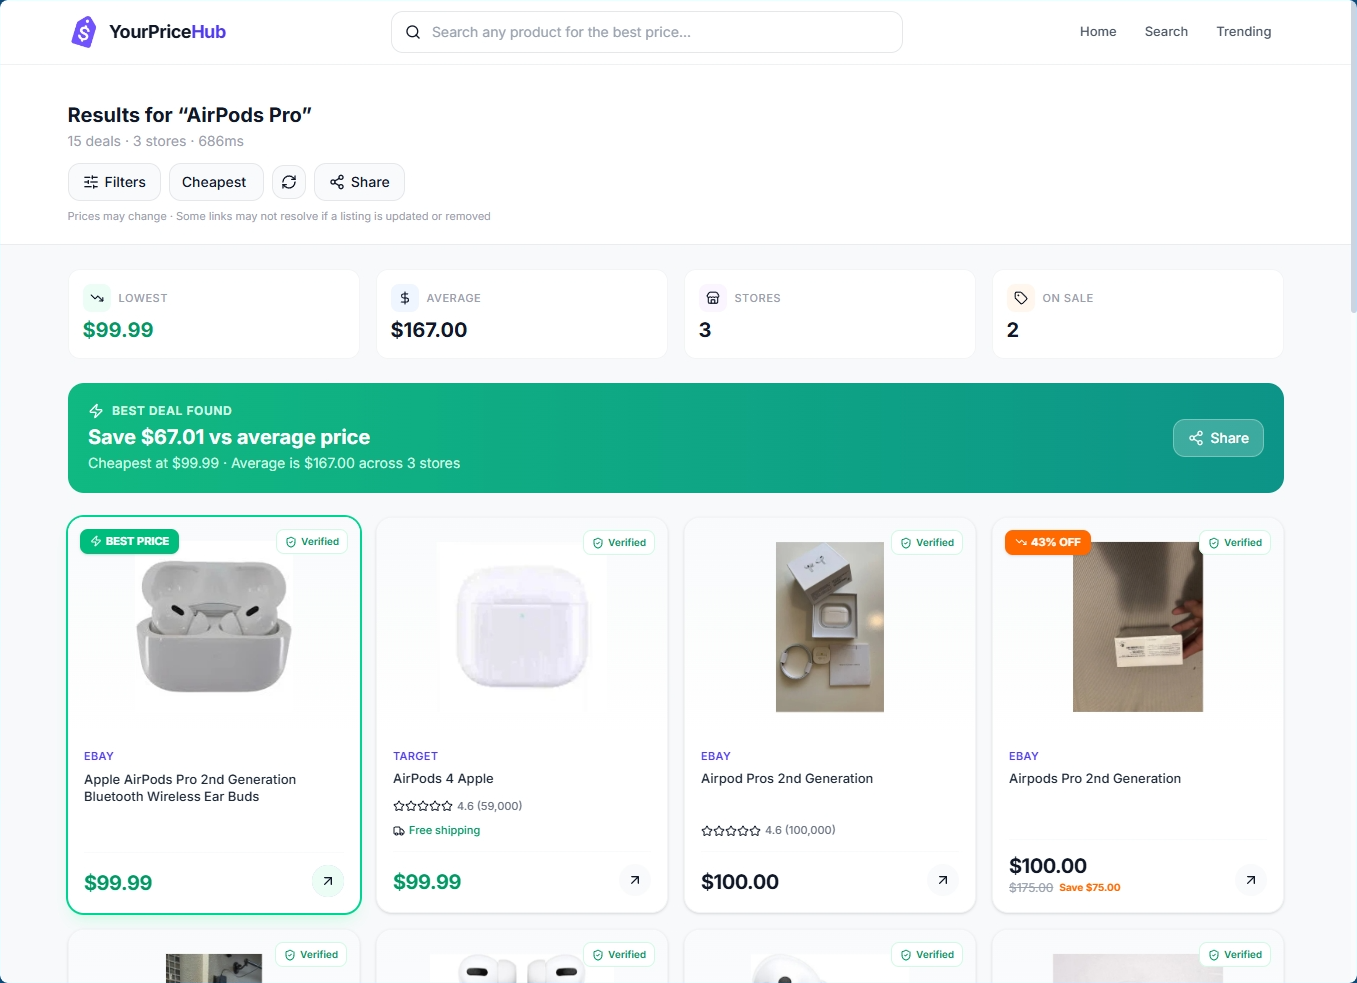Click the tag icon on the On Sale card
Screen dimensions: 1357x983
[1020, 297]
